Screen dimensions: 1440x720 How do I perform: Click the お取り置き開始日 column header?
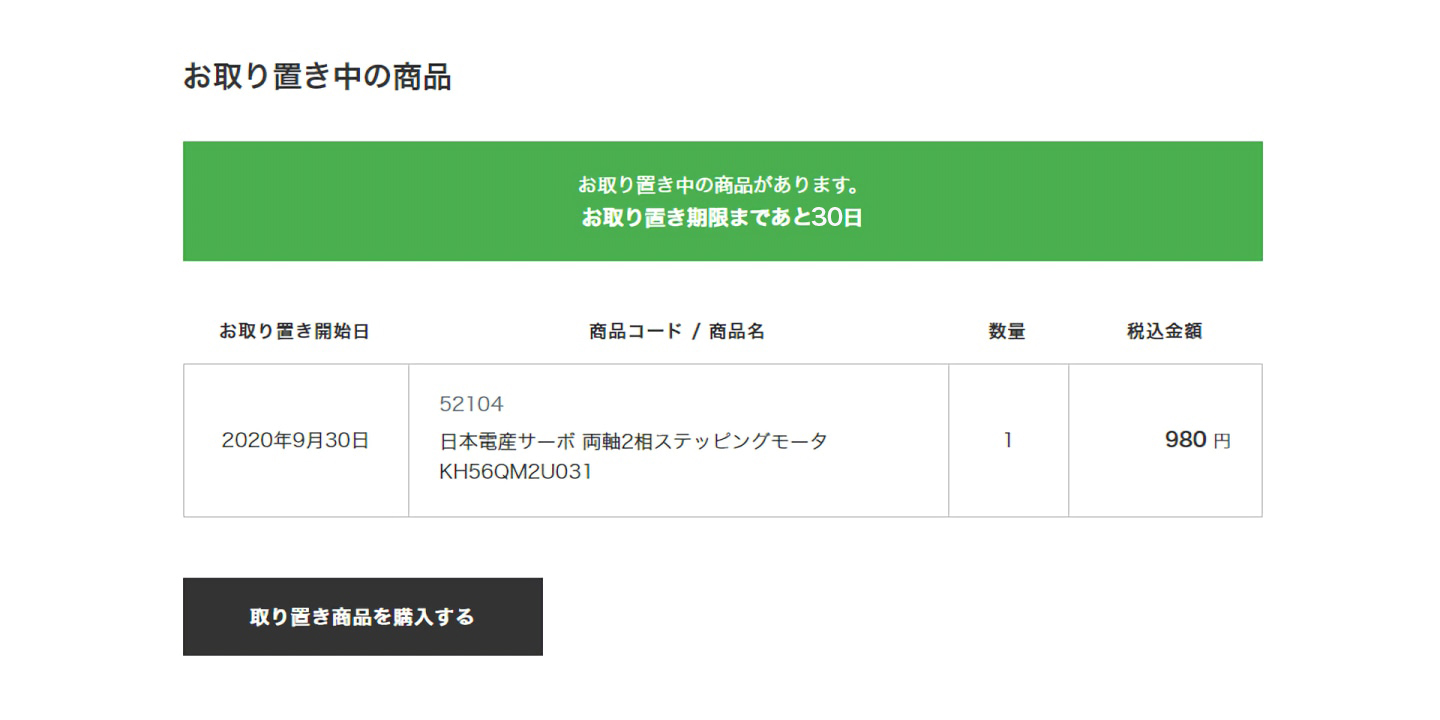pos(295,332)
